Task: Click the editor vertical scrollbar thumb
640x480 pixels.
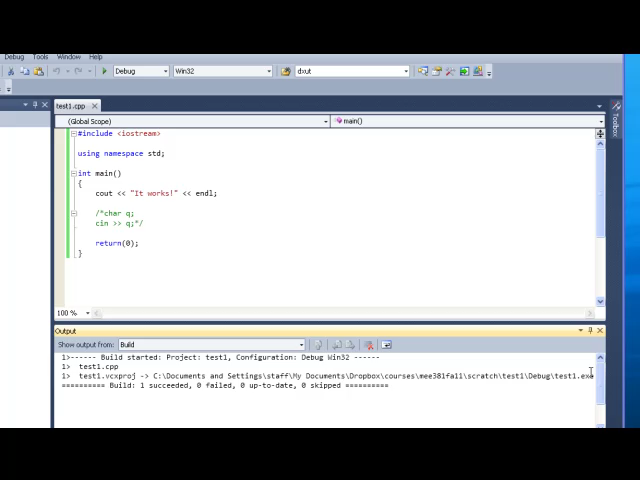Action: [600, 193]
